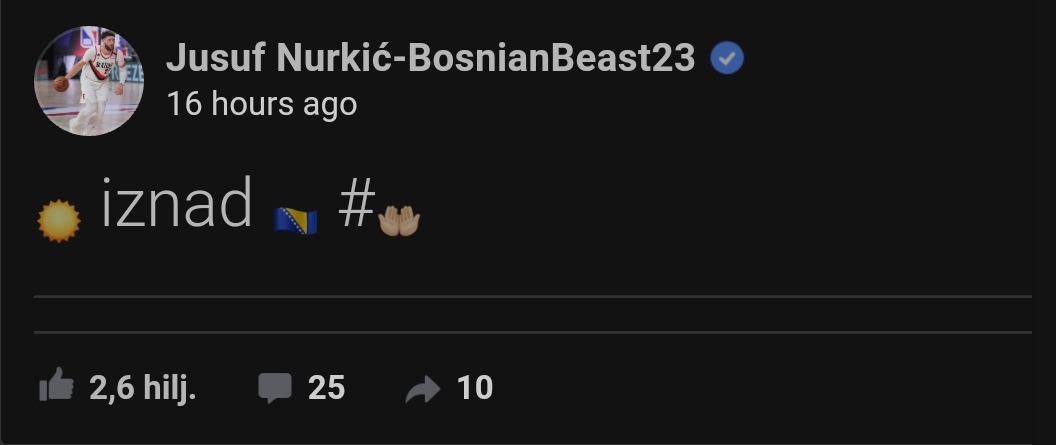Share the post using arrow icon
This screenshot has width=1056, height=445.
[x=423, y=389]
